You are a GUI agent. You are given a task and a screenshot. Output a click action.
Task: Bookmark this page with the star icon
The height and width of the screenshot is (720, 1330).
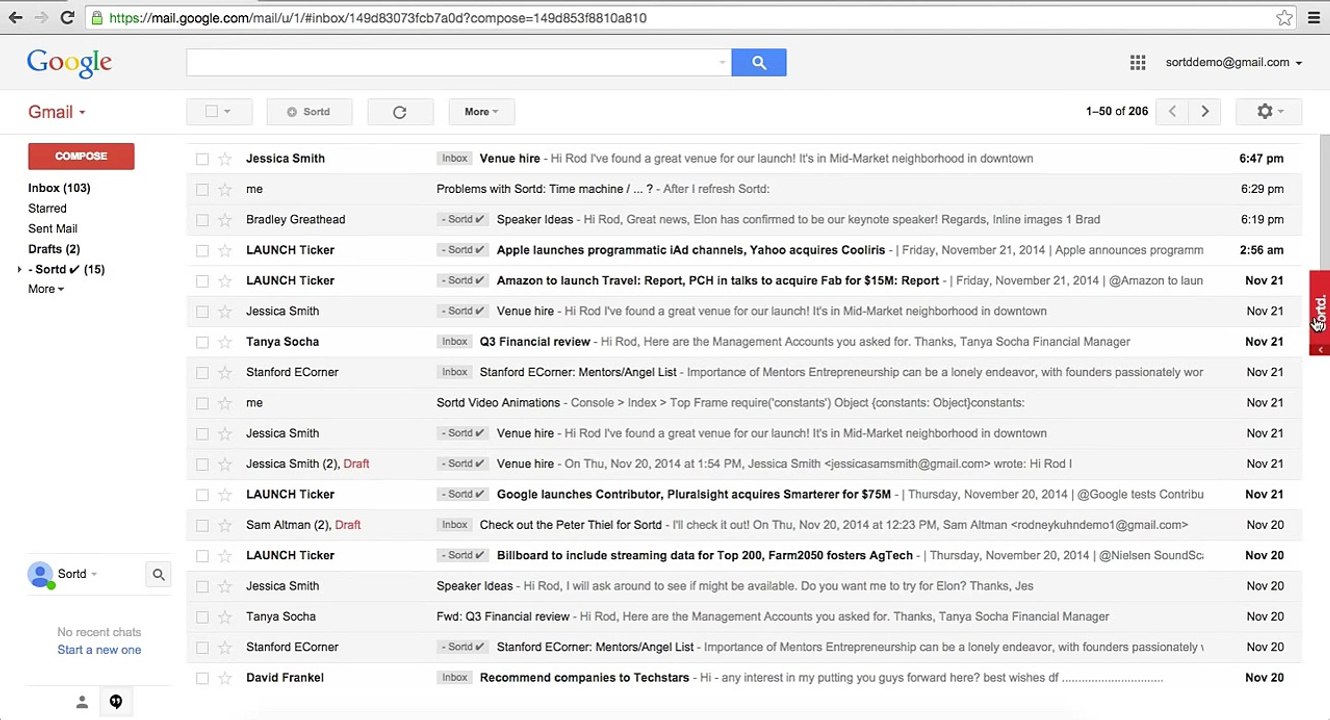[x=1285, y=18]
